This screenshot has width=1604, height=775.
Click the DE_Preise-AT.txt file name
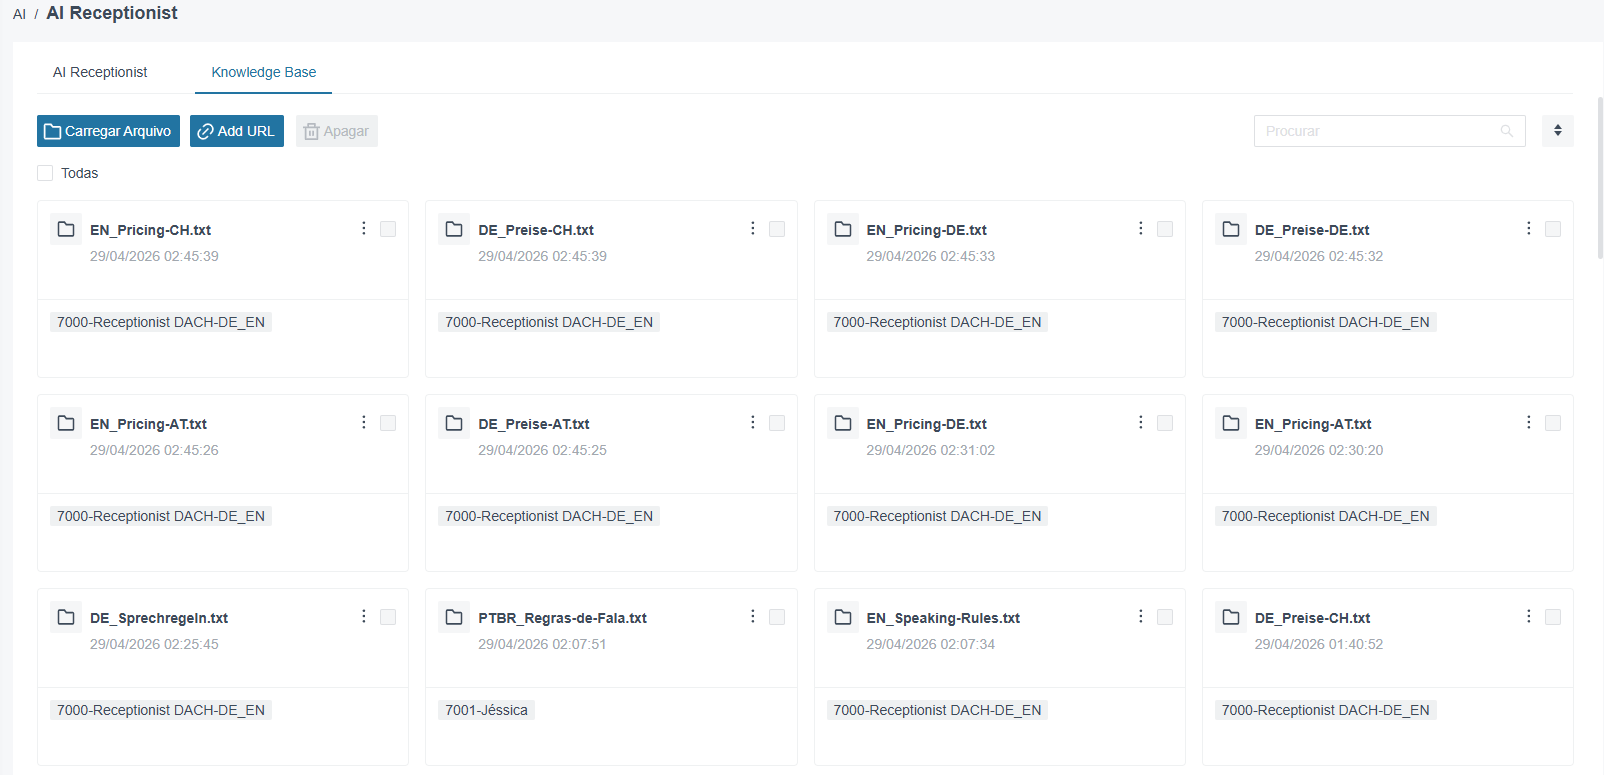pyautogui.click(x=534, y=424)
